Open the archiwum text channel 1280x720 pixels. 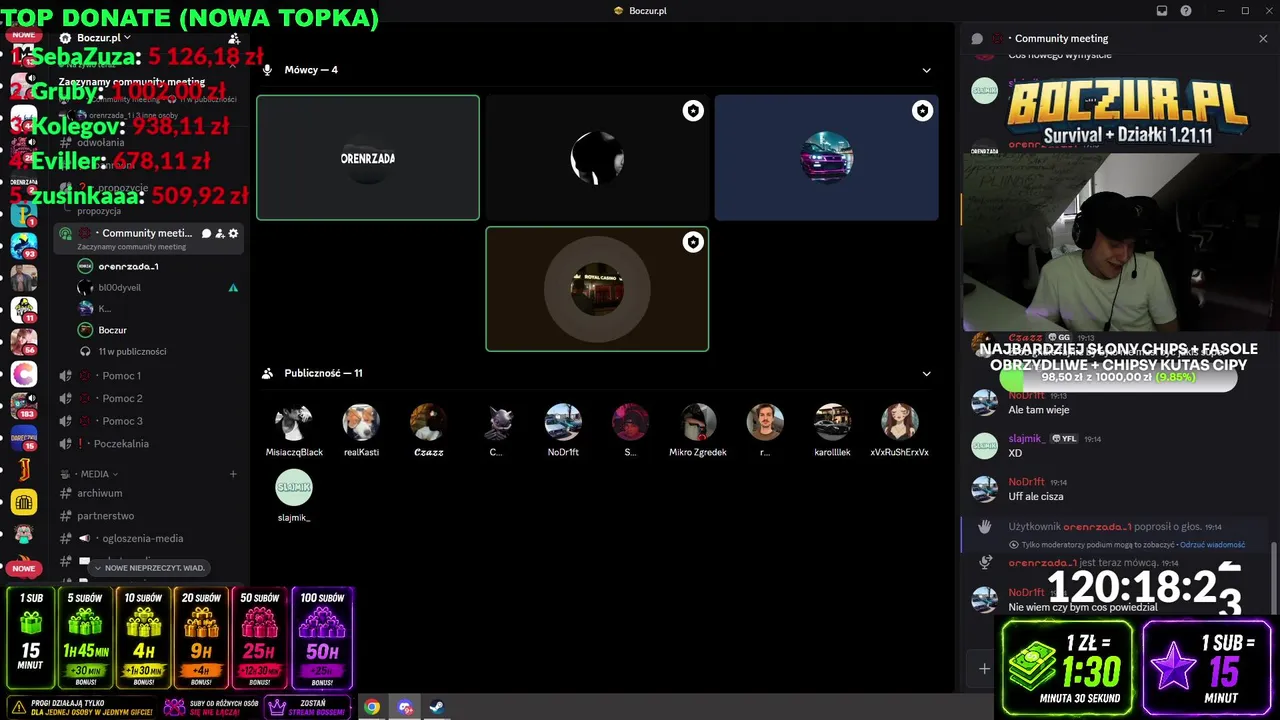point(150,493)
